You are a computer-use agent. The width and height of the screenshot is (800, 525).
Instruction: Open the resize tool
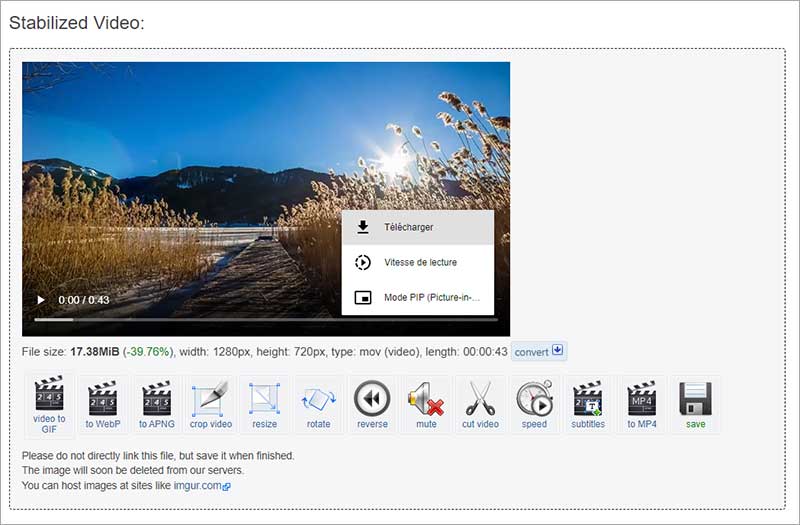(265, 405)
